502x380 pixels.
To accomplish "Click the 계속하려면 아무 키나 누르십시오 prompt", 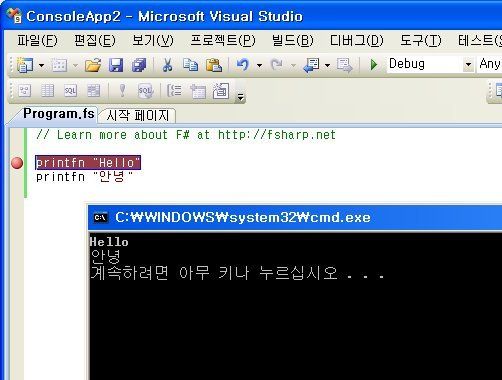I will coord(237,273).
